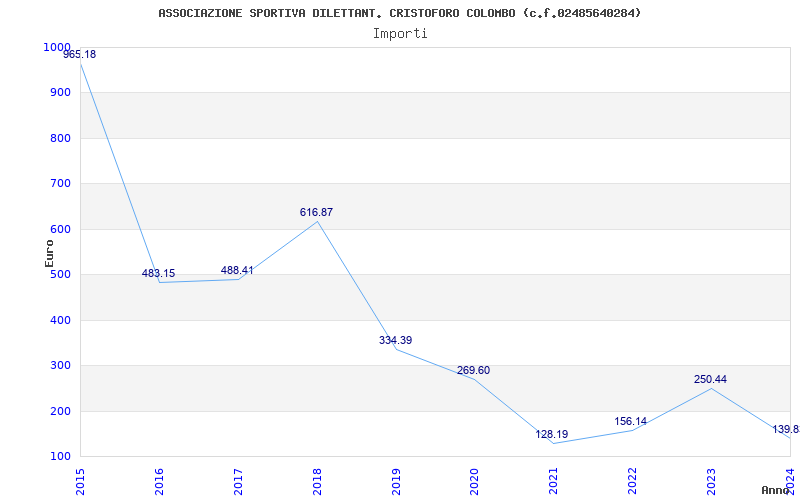This screenshot has height=500, width=800.
Task: Click the 500 y-axis tick label
Action: point(61,274)
